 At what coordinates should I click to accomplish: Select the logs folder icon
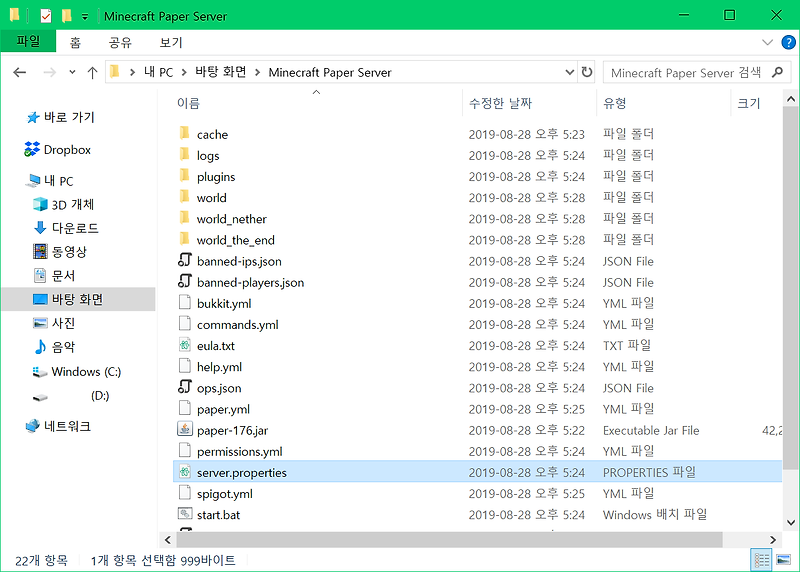[x=185, y=155]
